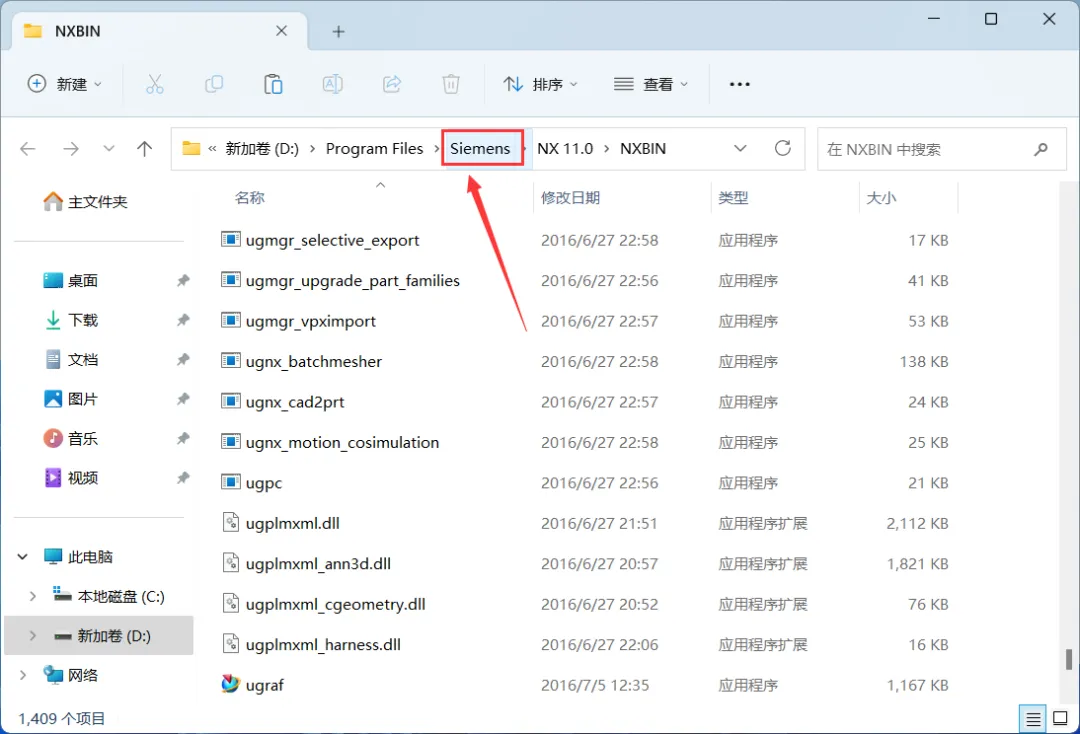Screen dimensions: 1080x734
Task: Select file ugmgr_selective_export
Action: [332, 240]
